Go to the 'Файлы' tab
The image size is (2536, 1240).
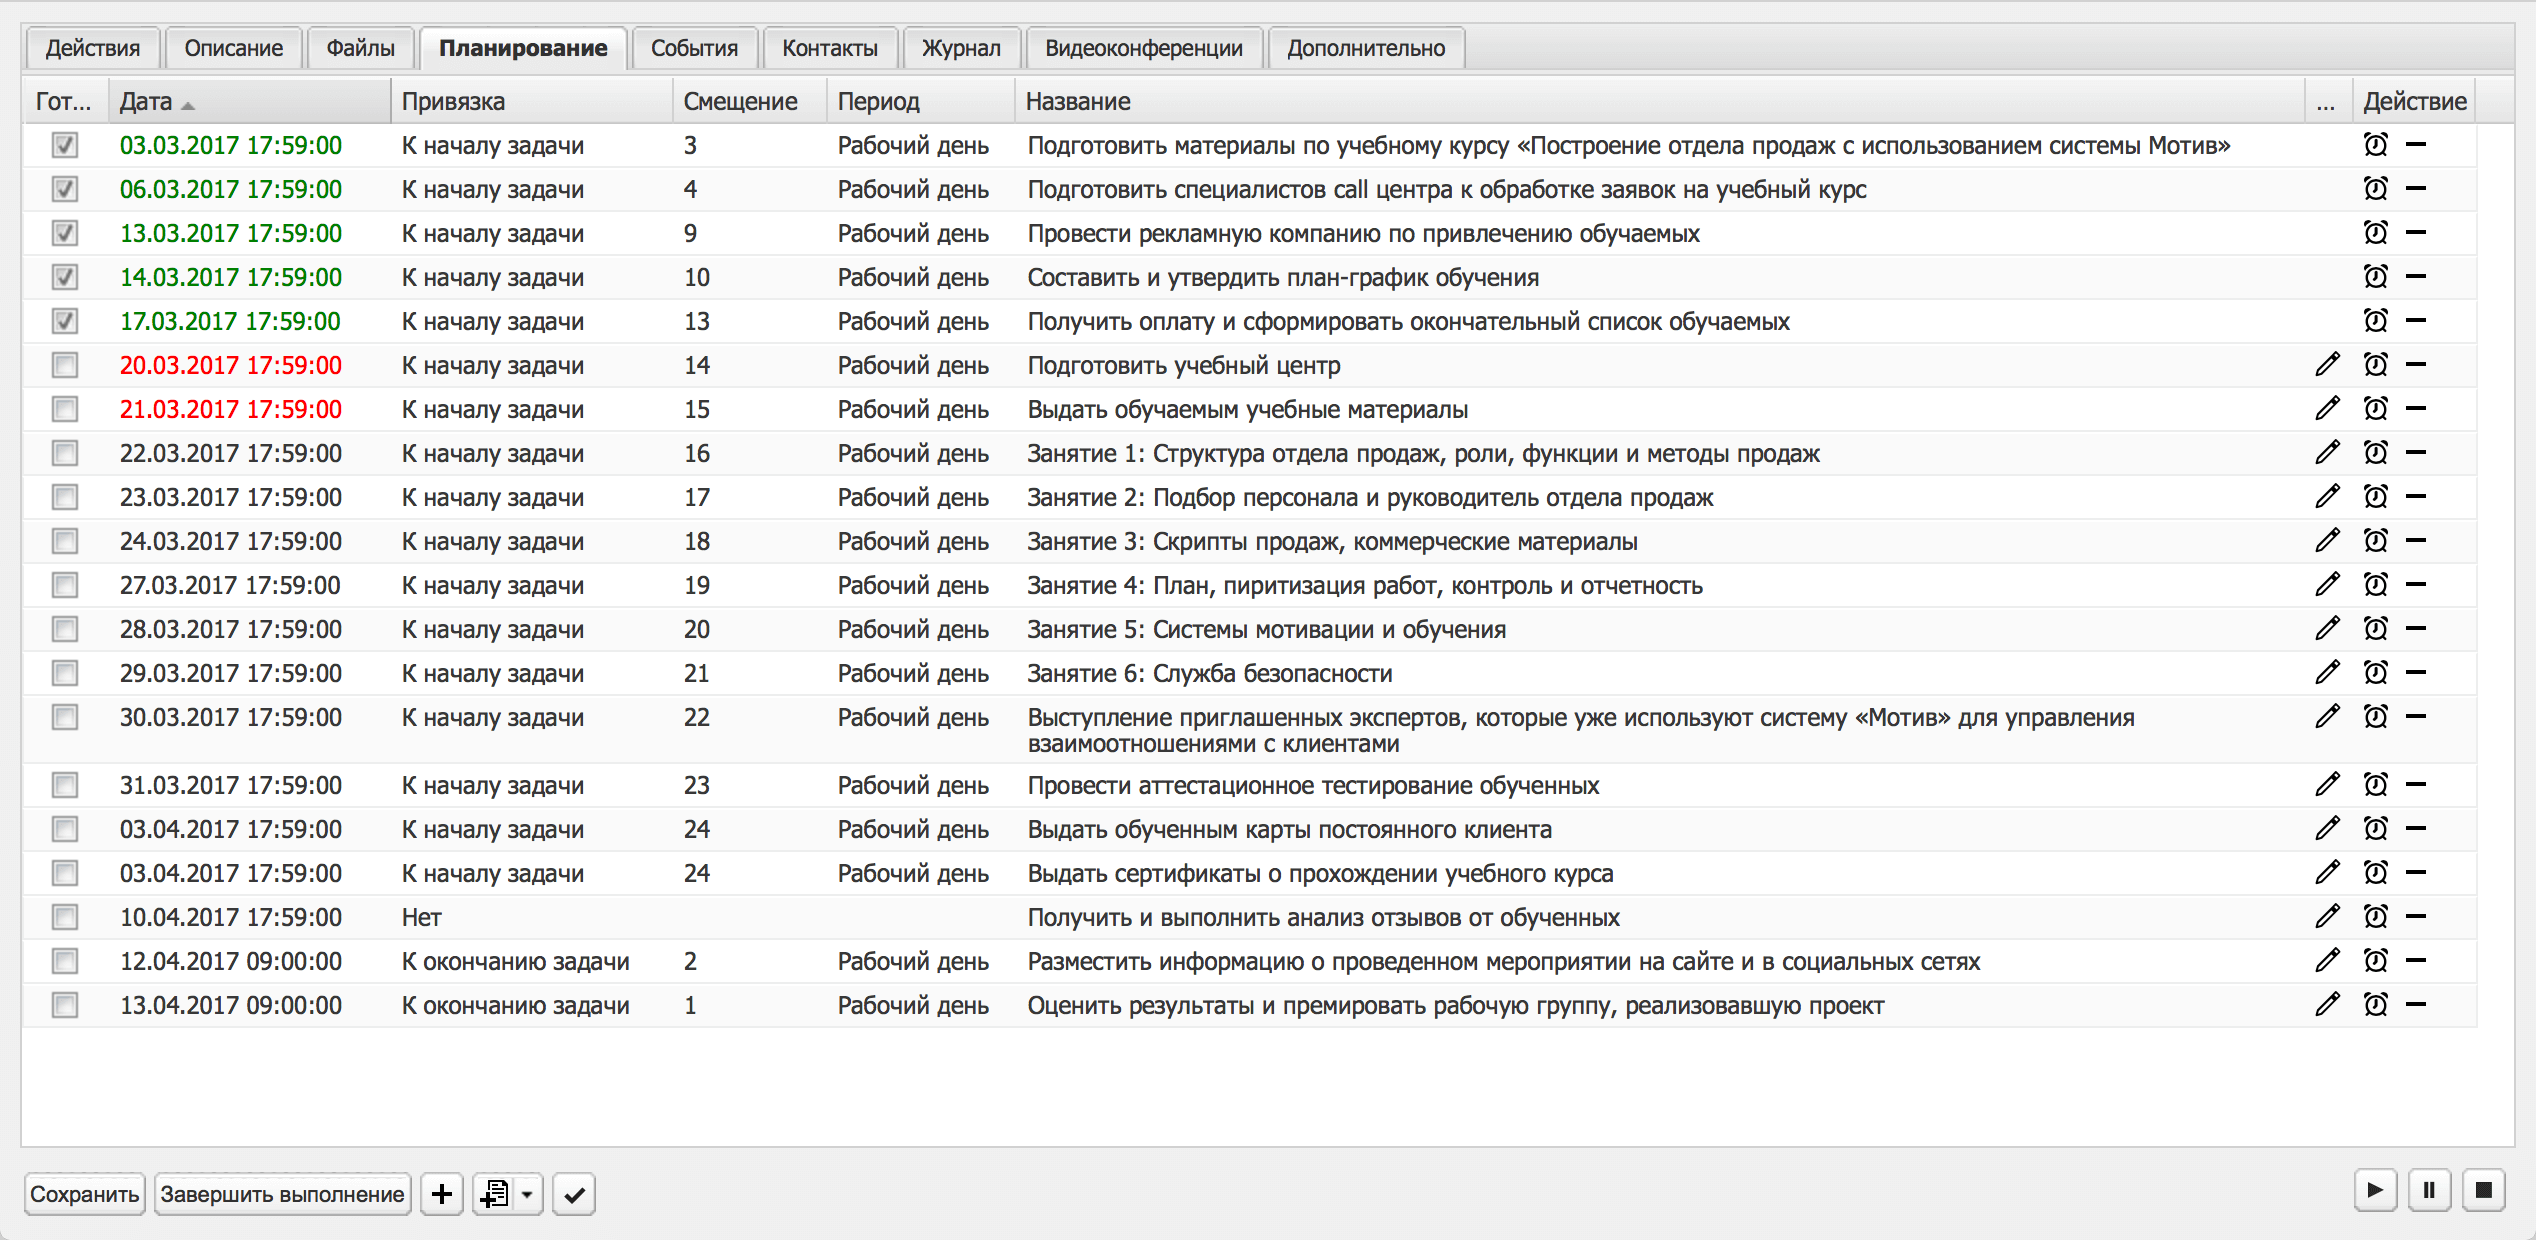tap(360, 48)
